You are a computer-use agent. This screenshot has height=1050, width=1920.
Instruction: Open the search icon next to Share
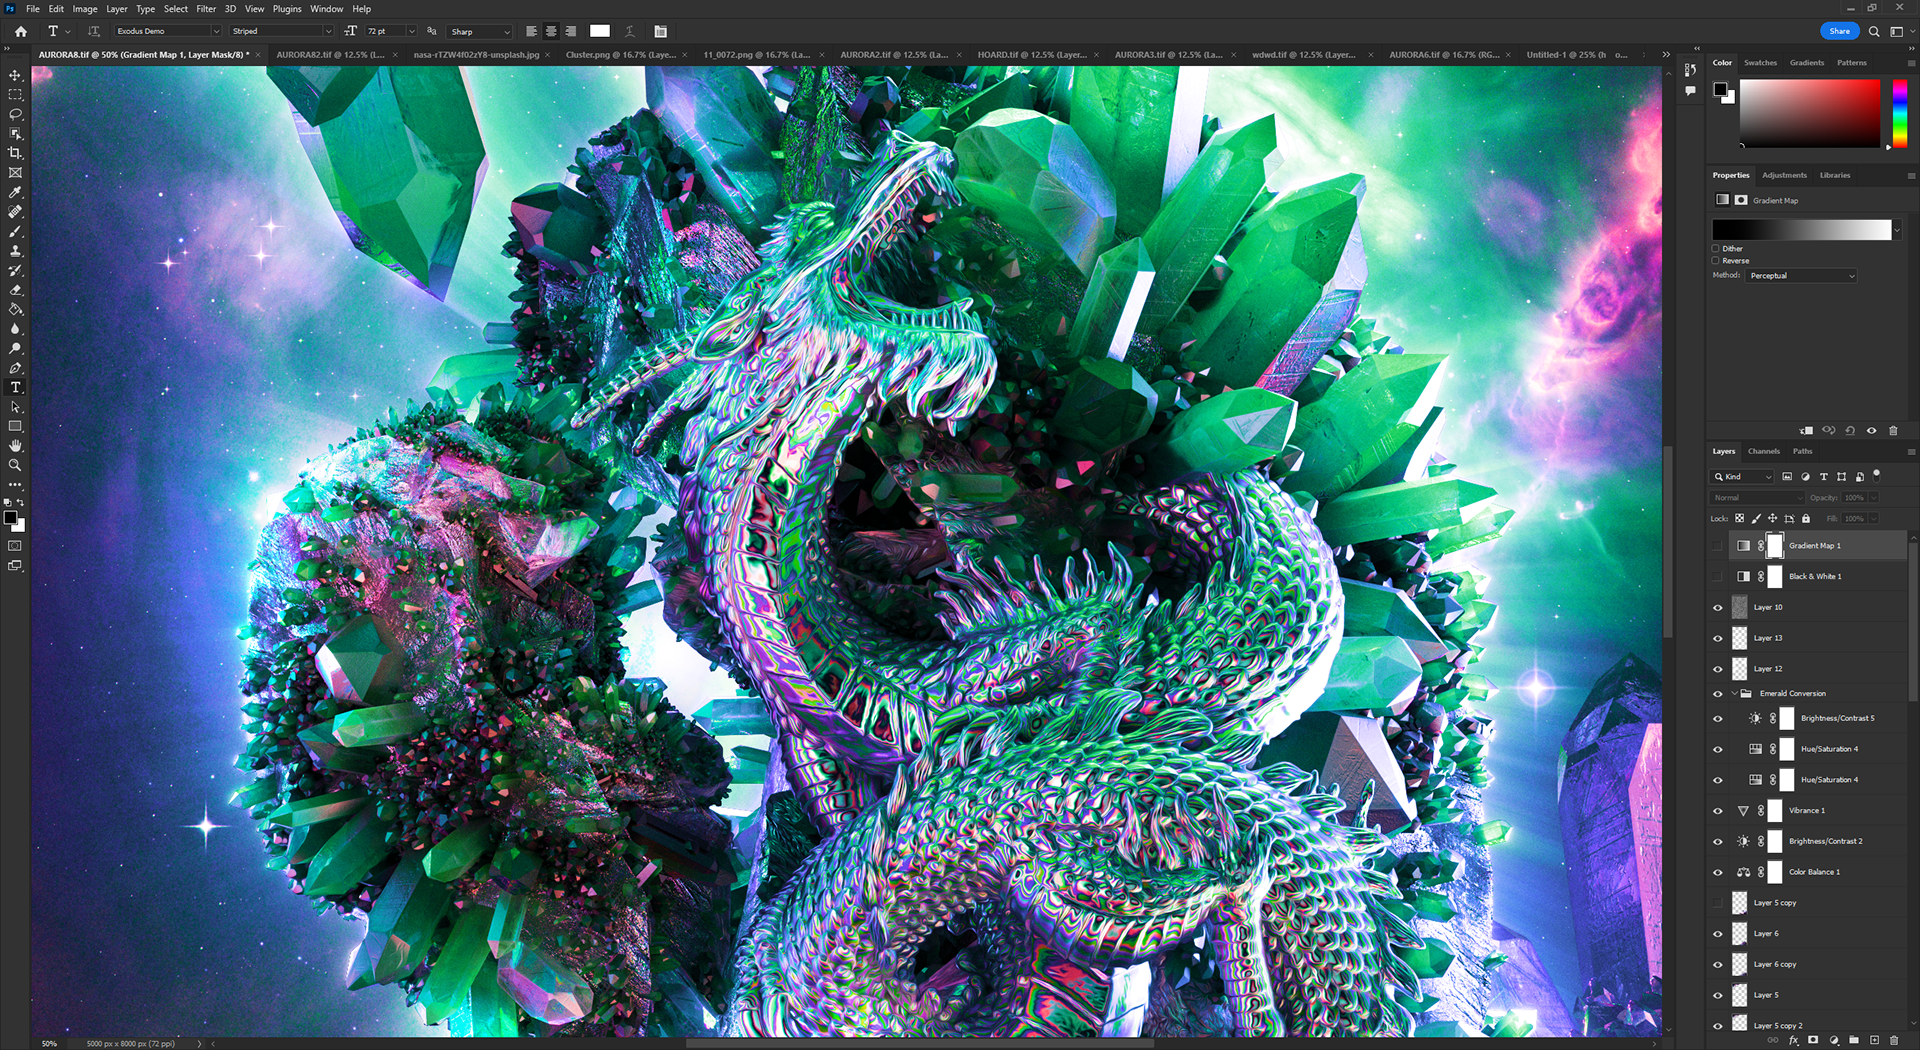point(1874,31)
